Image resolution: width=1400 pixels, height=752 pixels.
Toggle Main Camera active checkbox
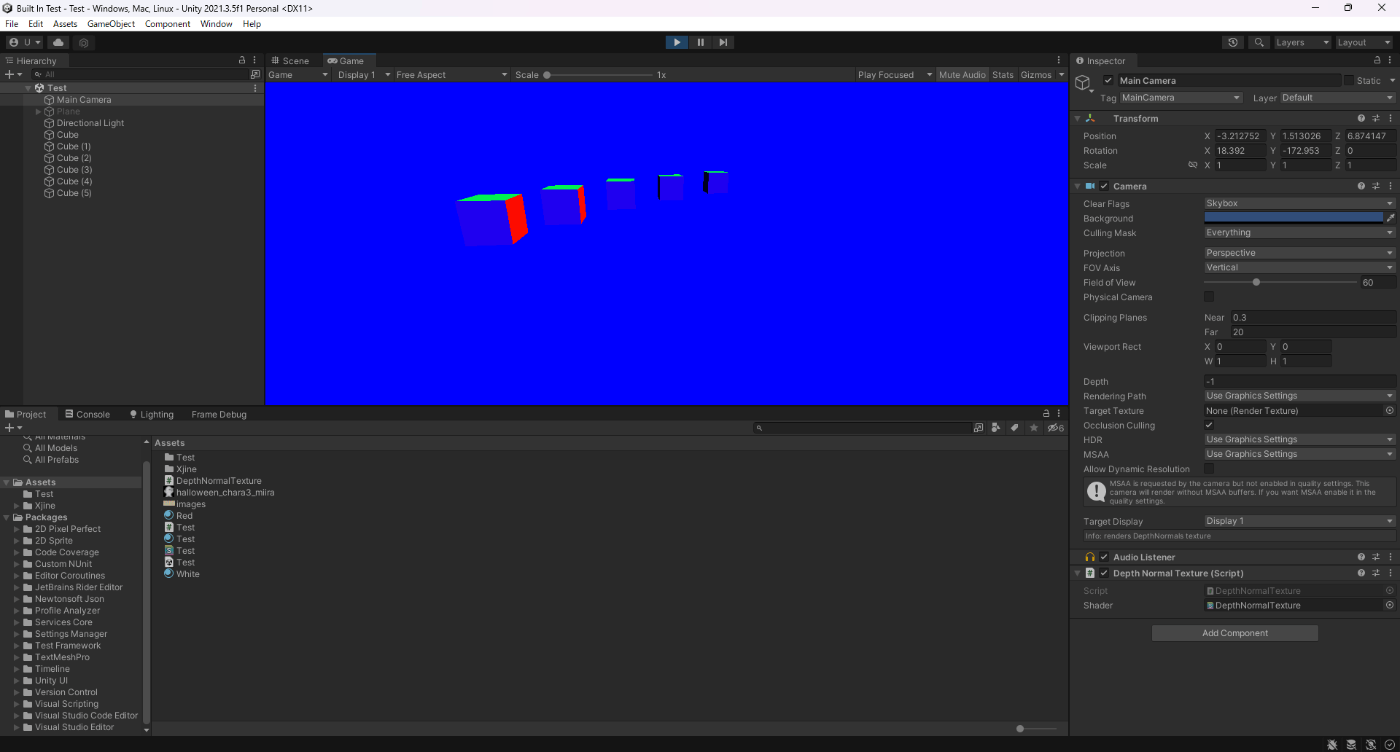coord(1108,80)
